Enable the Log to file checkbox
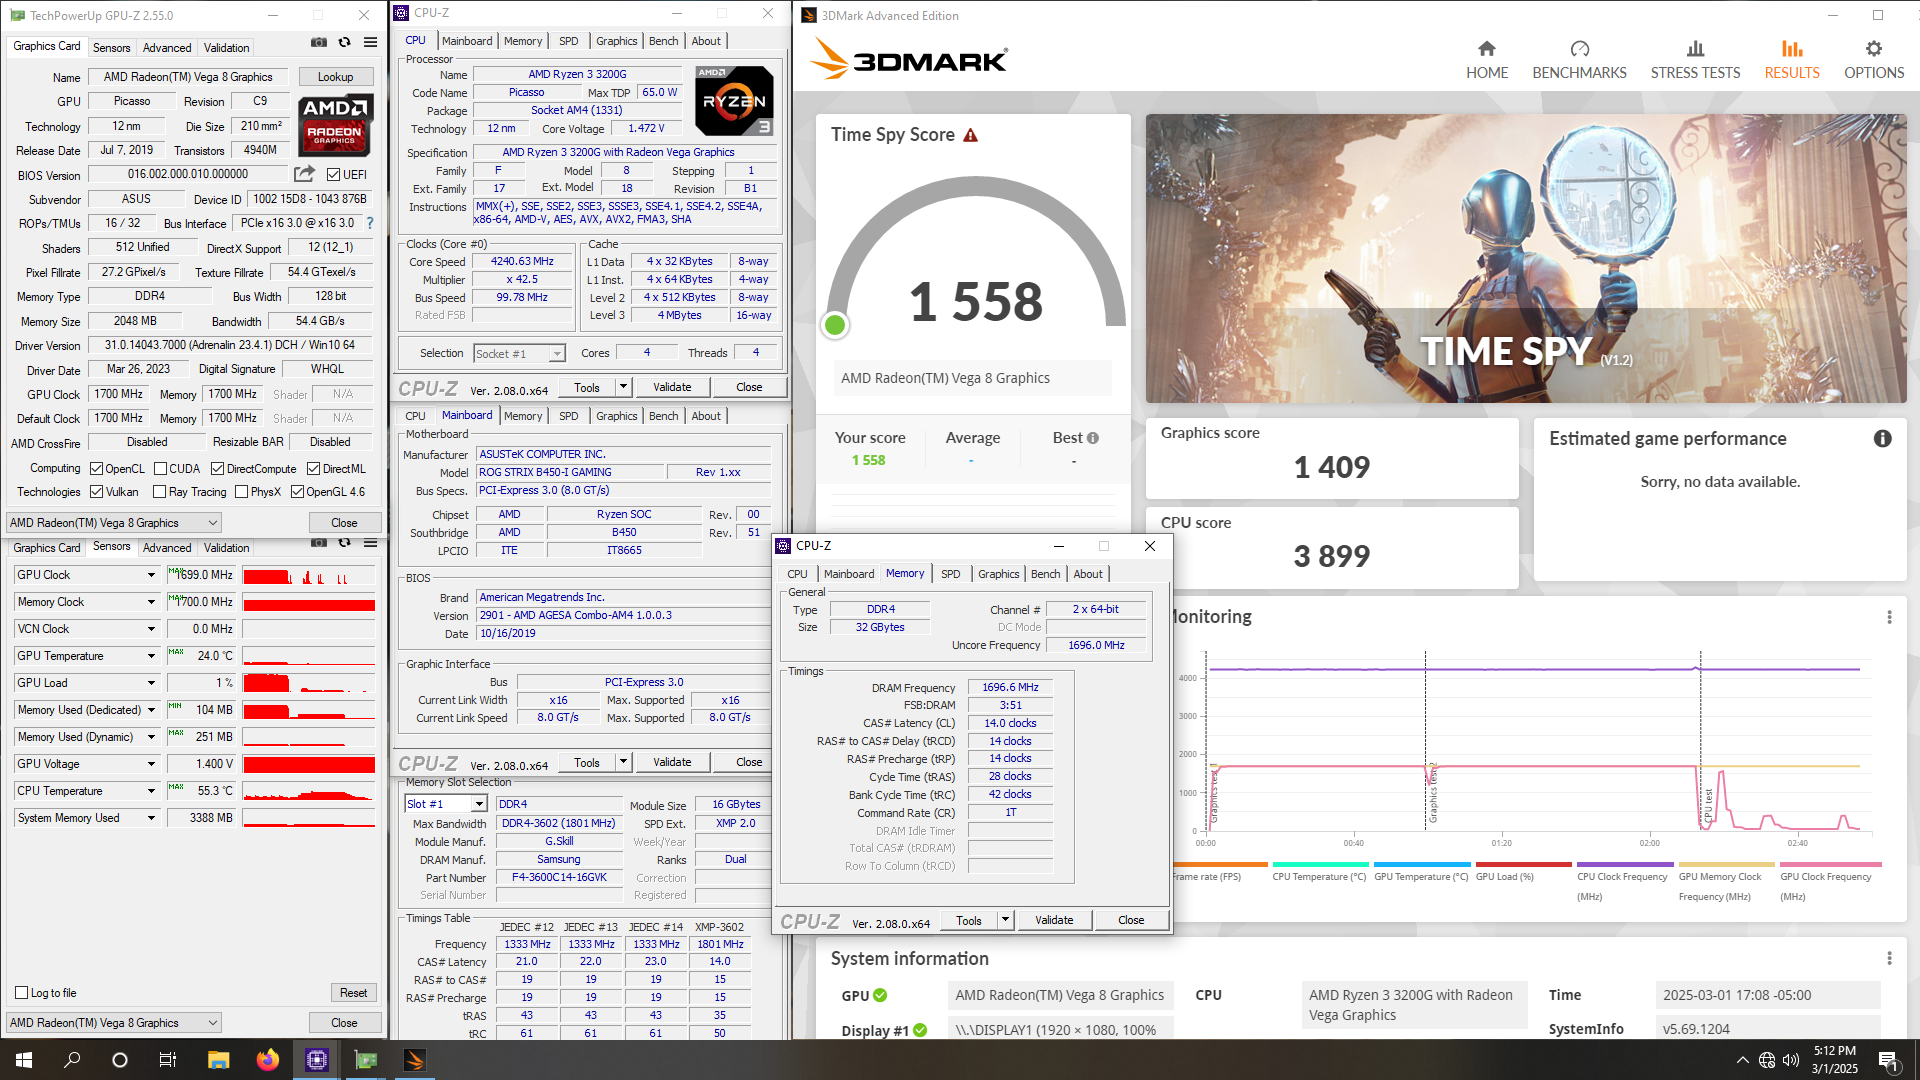Viewport: 1920px width, 1080px height. 21,993
